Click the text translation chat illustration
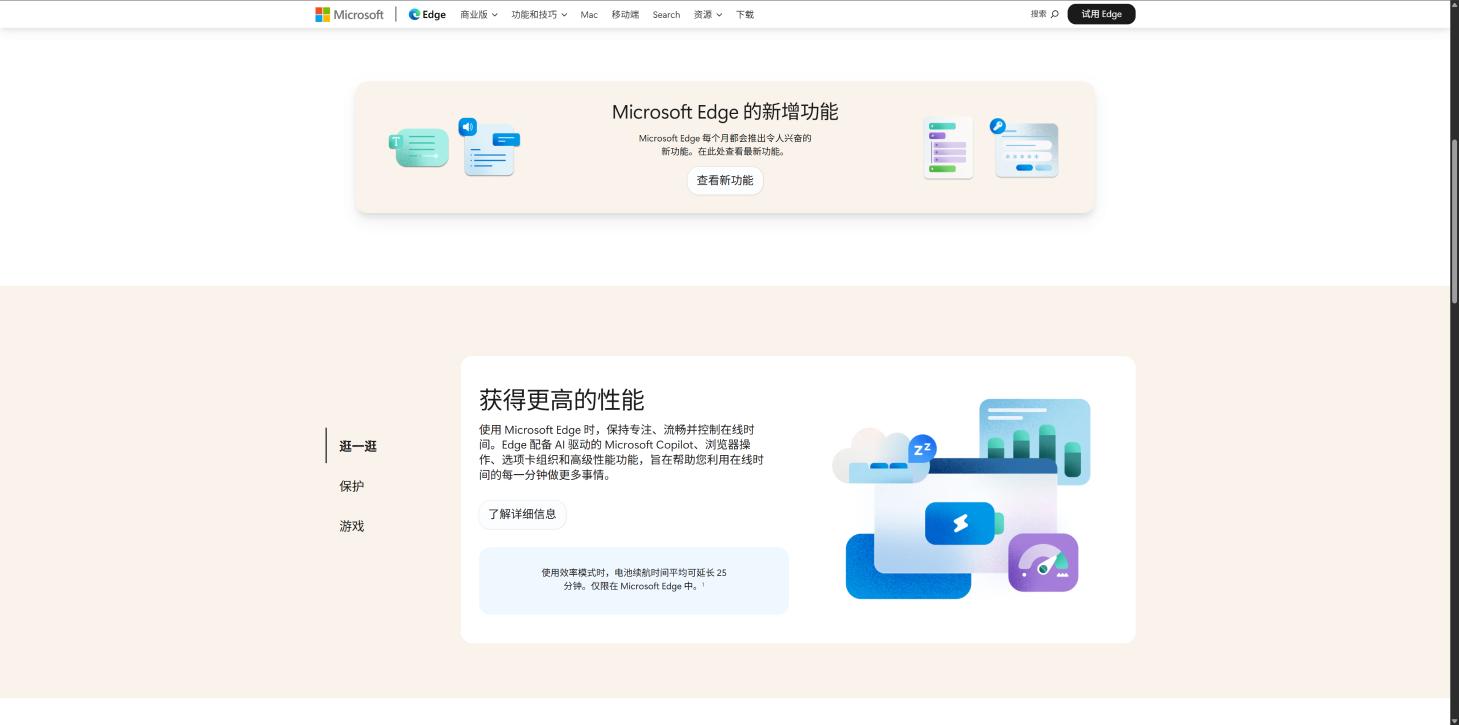 (419, 148)
